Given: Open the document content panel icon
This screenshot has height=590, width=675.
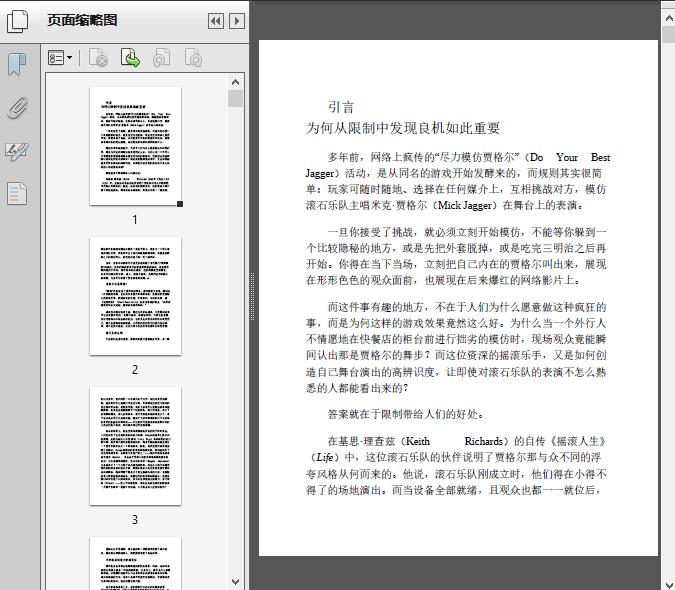Looking at the screenshot, I should [17, 193].
